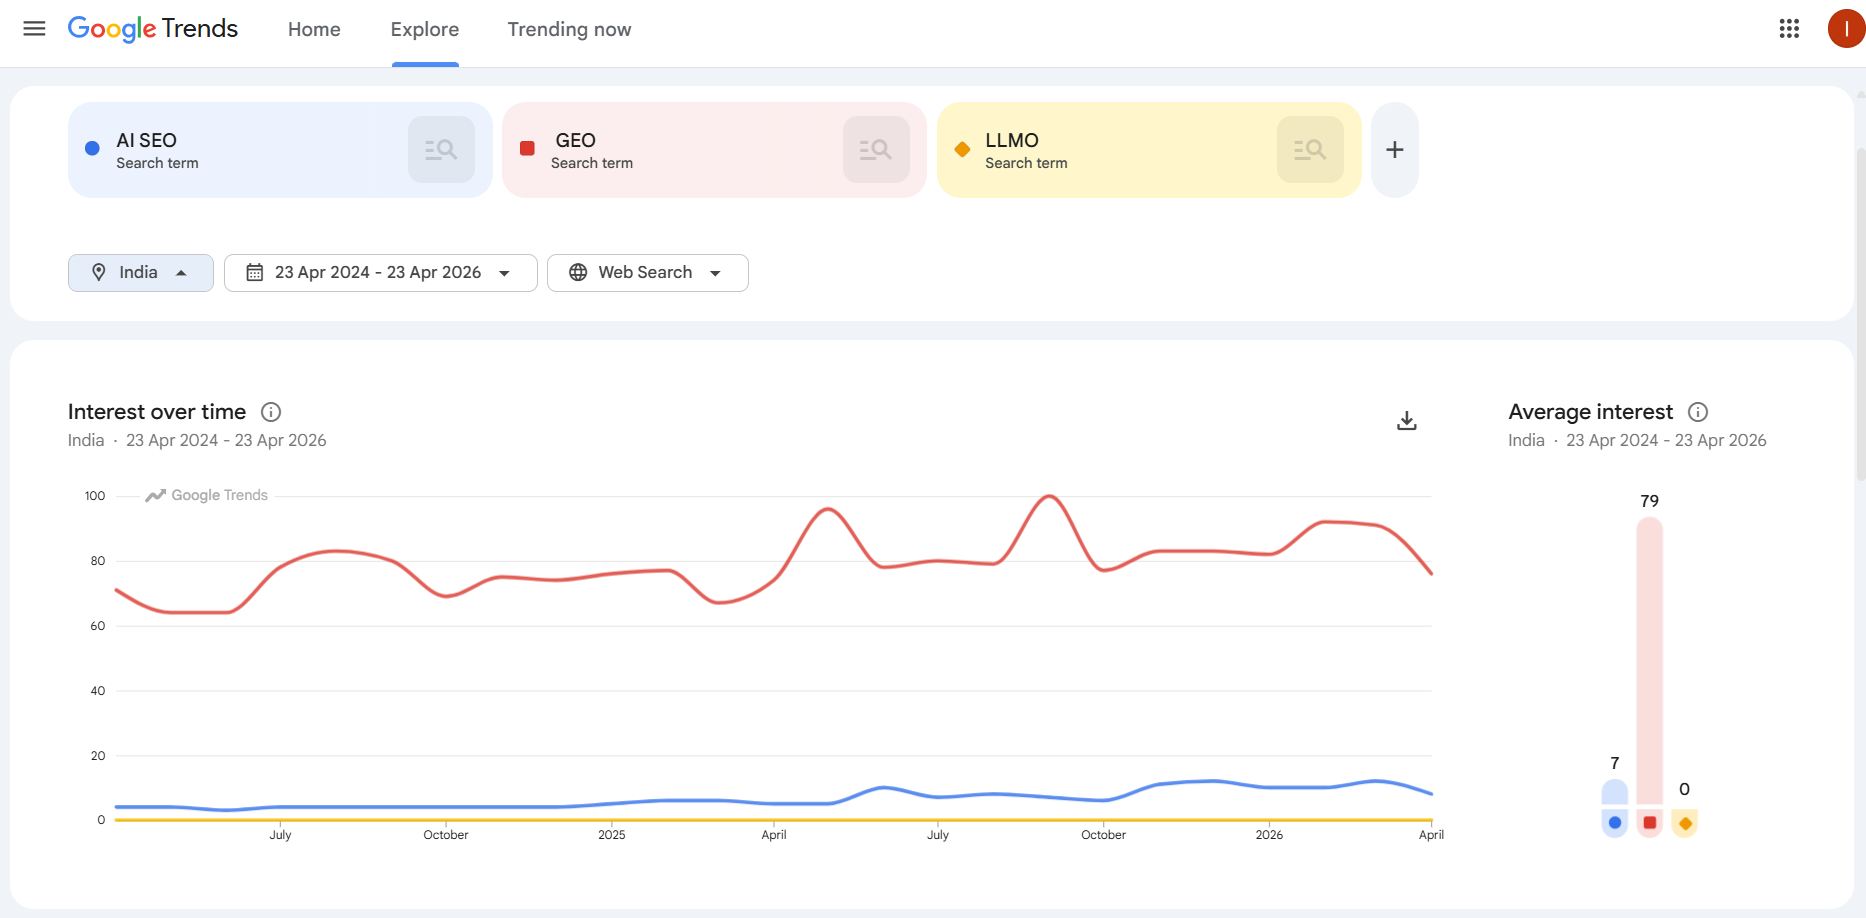Open the Web Search category dropdown
Image resolution: width=1866 pixels, height=918 pixels.
[647, 272]
